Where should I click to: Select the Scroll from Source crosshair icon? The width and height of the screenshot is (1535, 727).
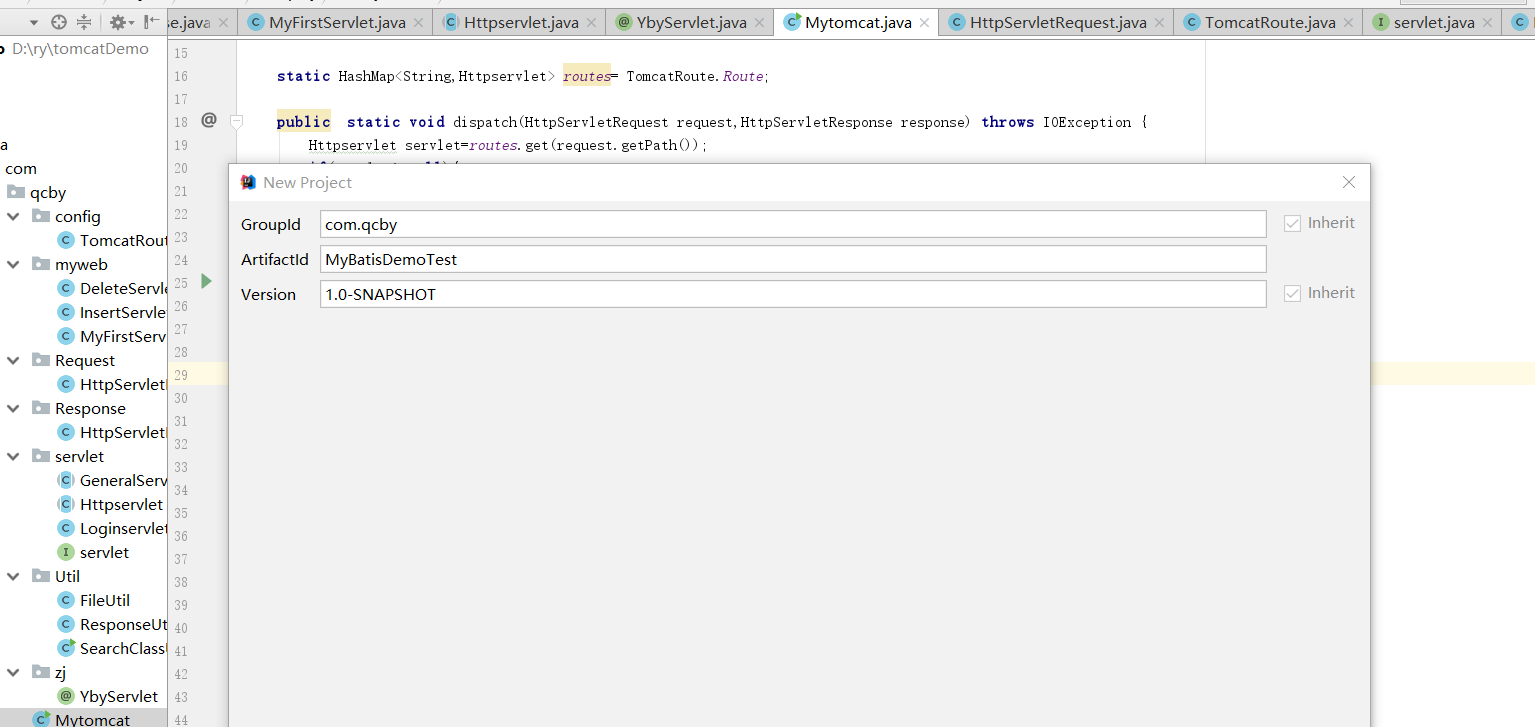(x=58, y=21)
